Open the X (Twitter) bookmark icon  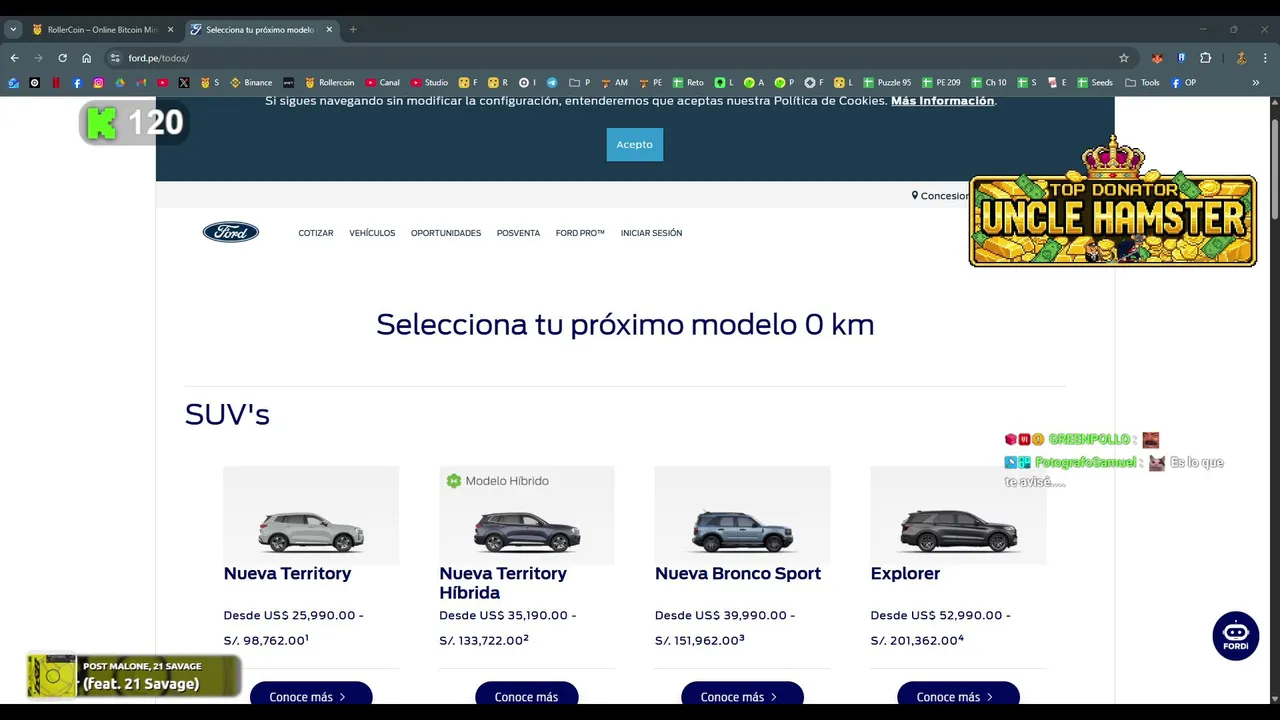tap(184, 83)
